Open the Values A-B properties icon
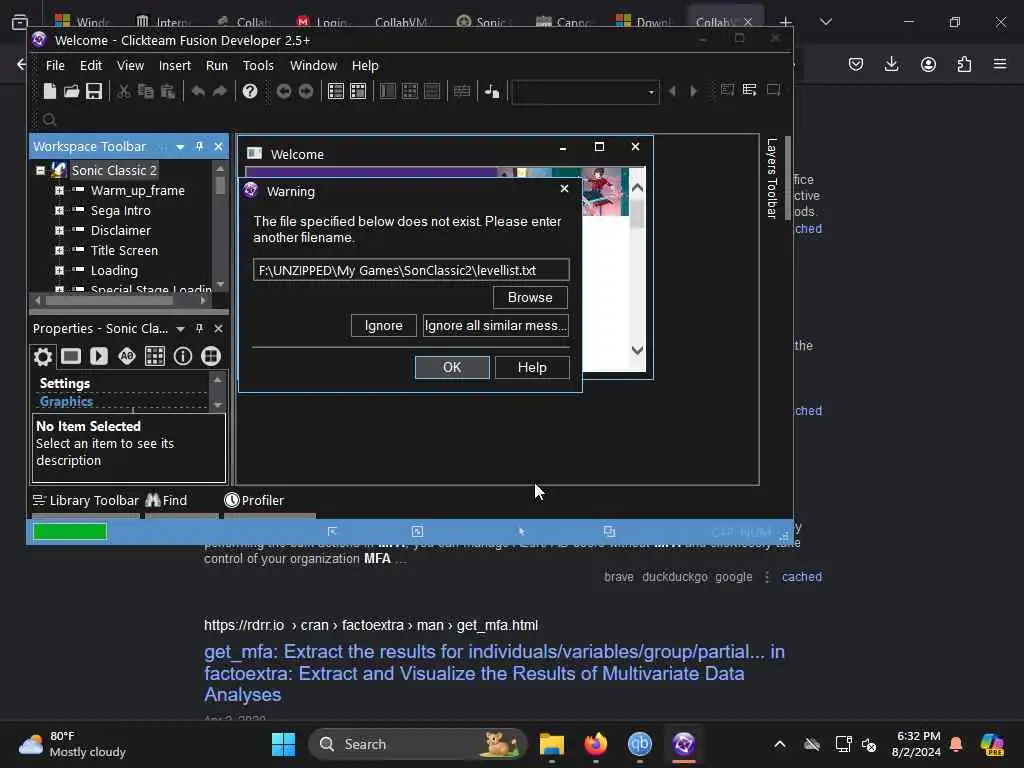Image resolution: width=1024 pixels, height=768 pixels. (x=127, y=356)
